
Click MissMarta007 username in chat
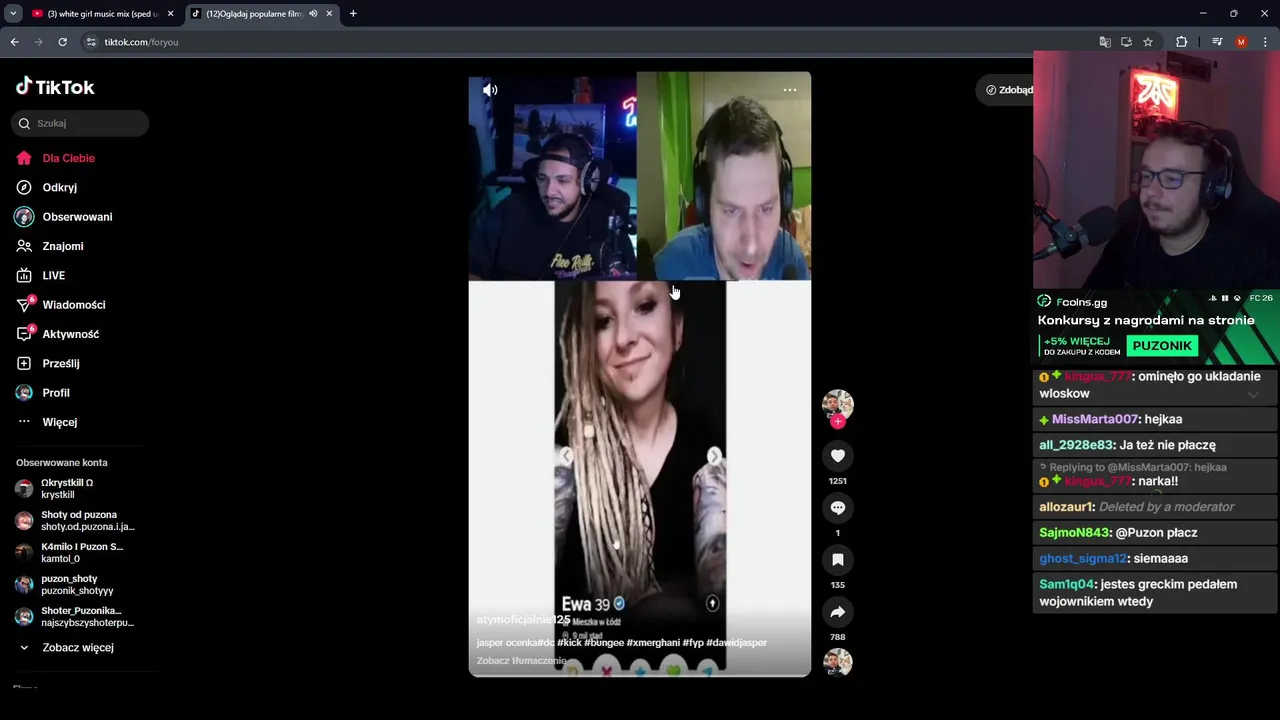[x=1095, y=419]
